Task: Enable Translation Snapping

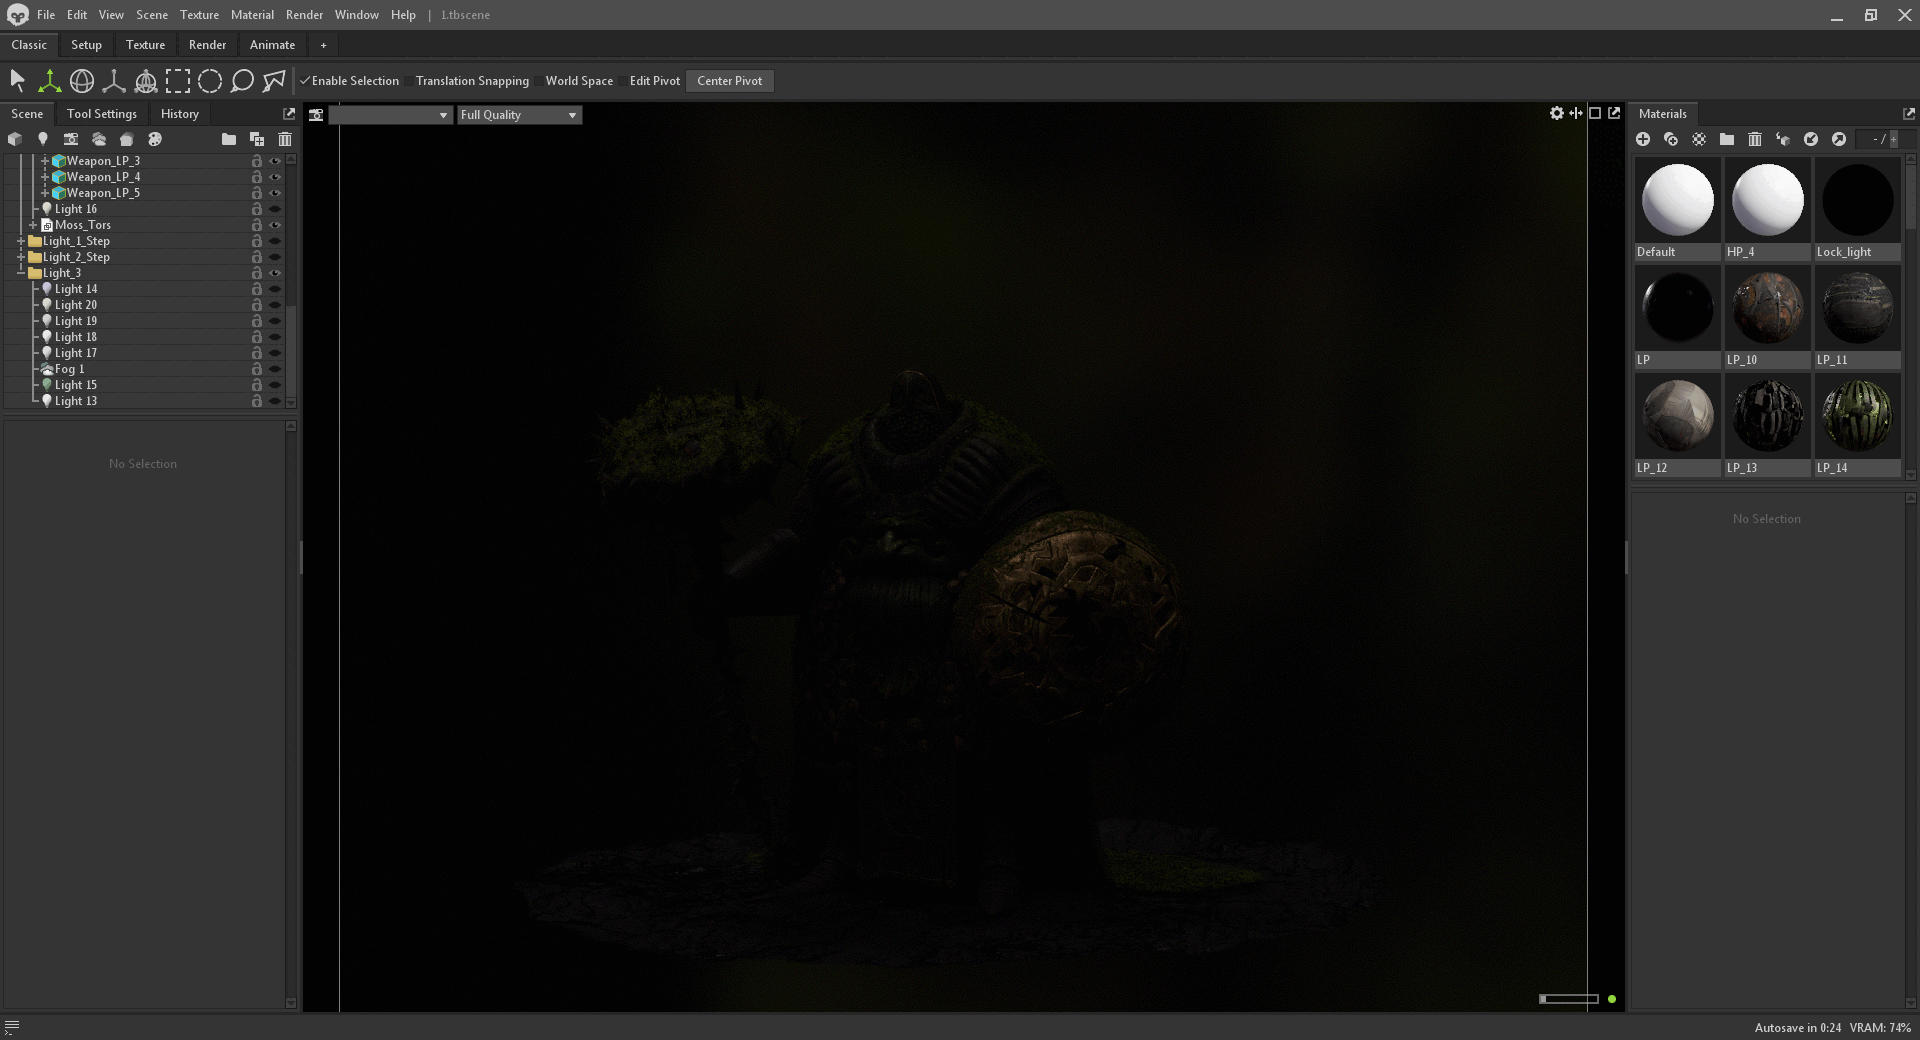Action: 409,80
